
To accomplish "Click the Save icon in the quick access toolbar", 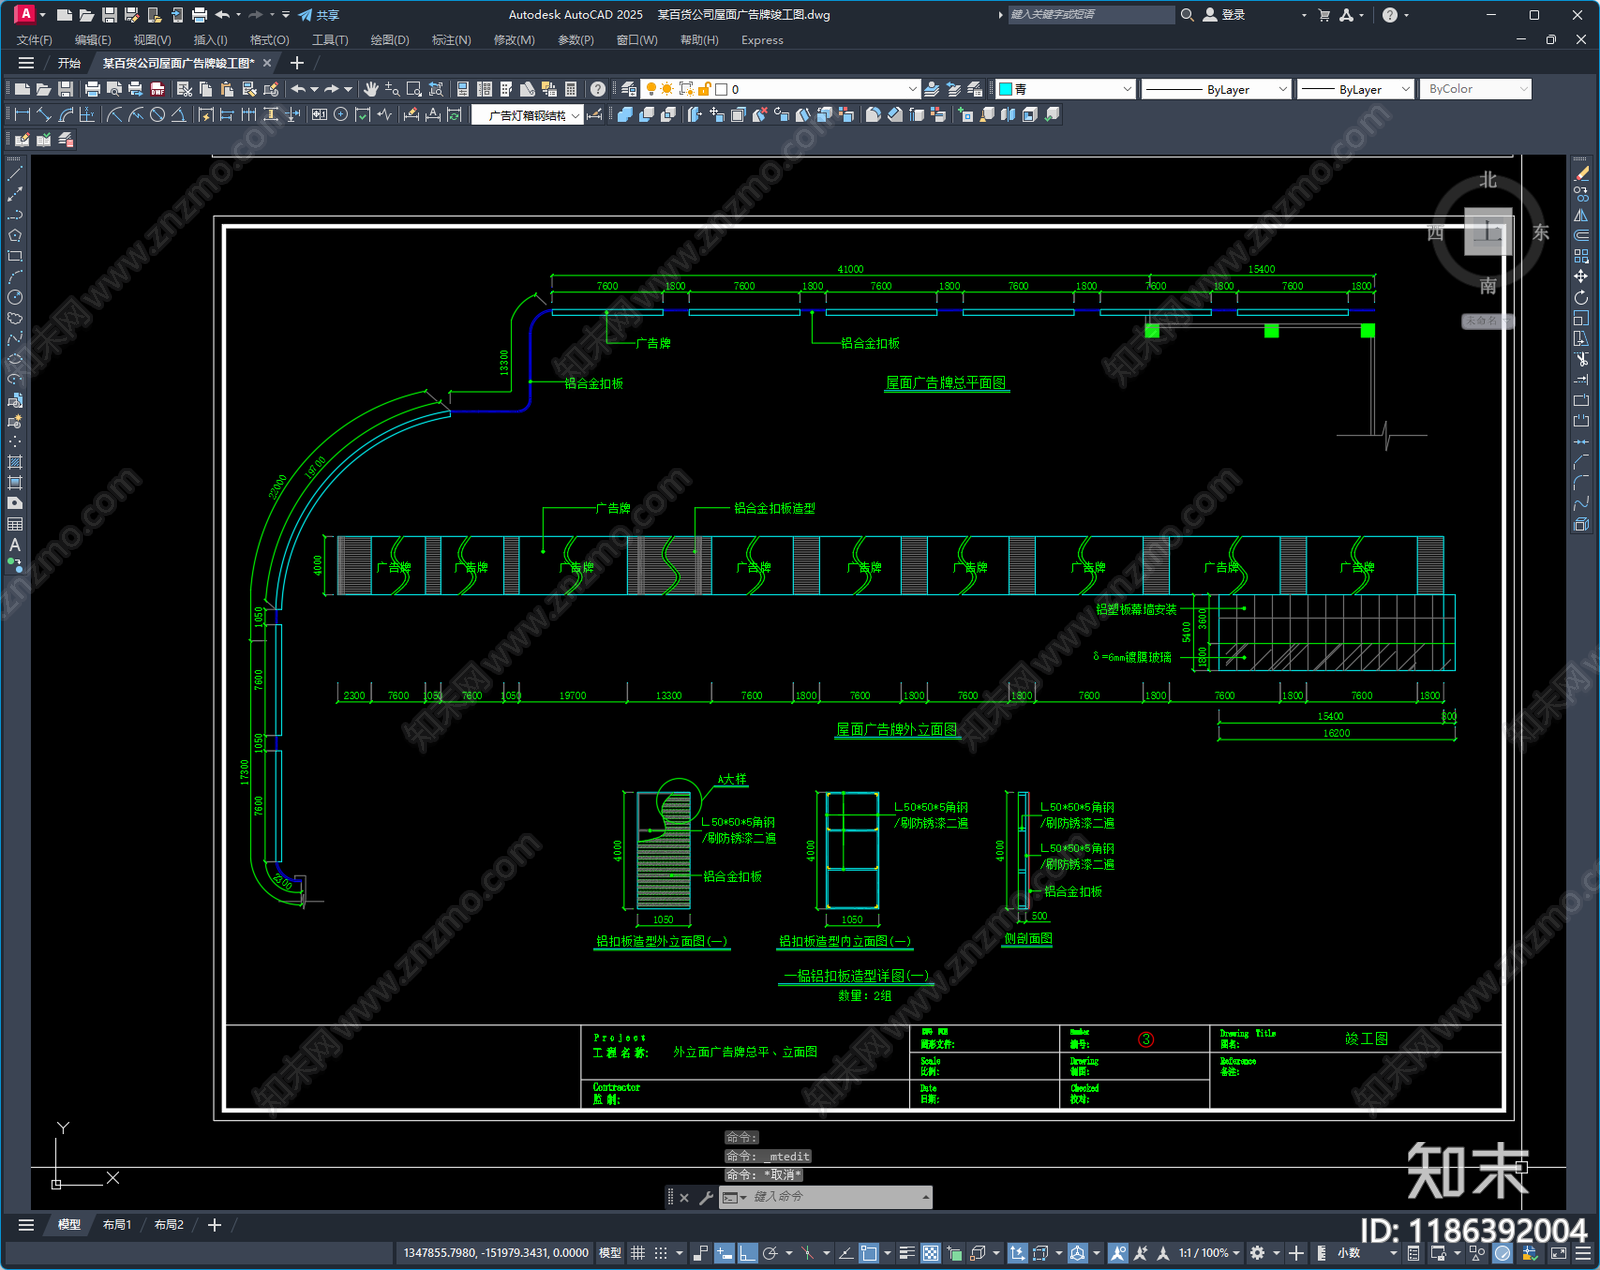I will pos(109,15).
